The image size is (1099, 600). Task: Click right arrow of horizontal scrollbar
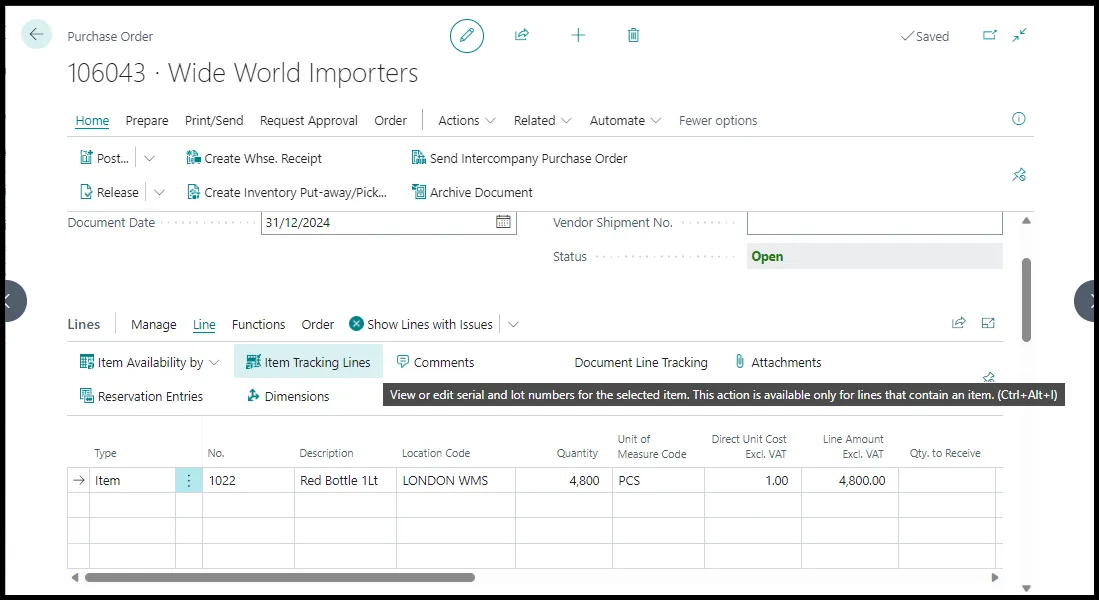[995, 578]
